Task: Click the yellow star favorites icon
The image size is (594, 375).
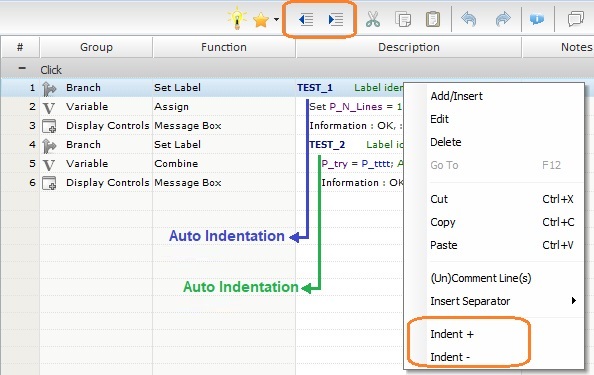Action: [x=261, y=20]
